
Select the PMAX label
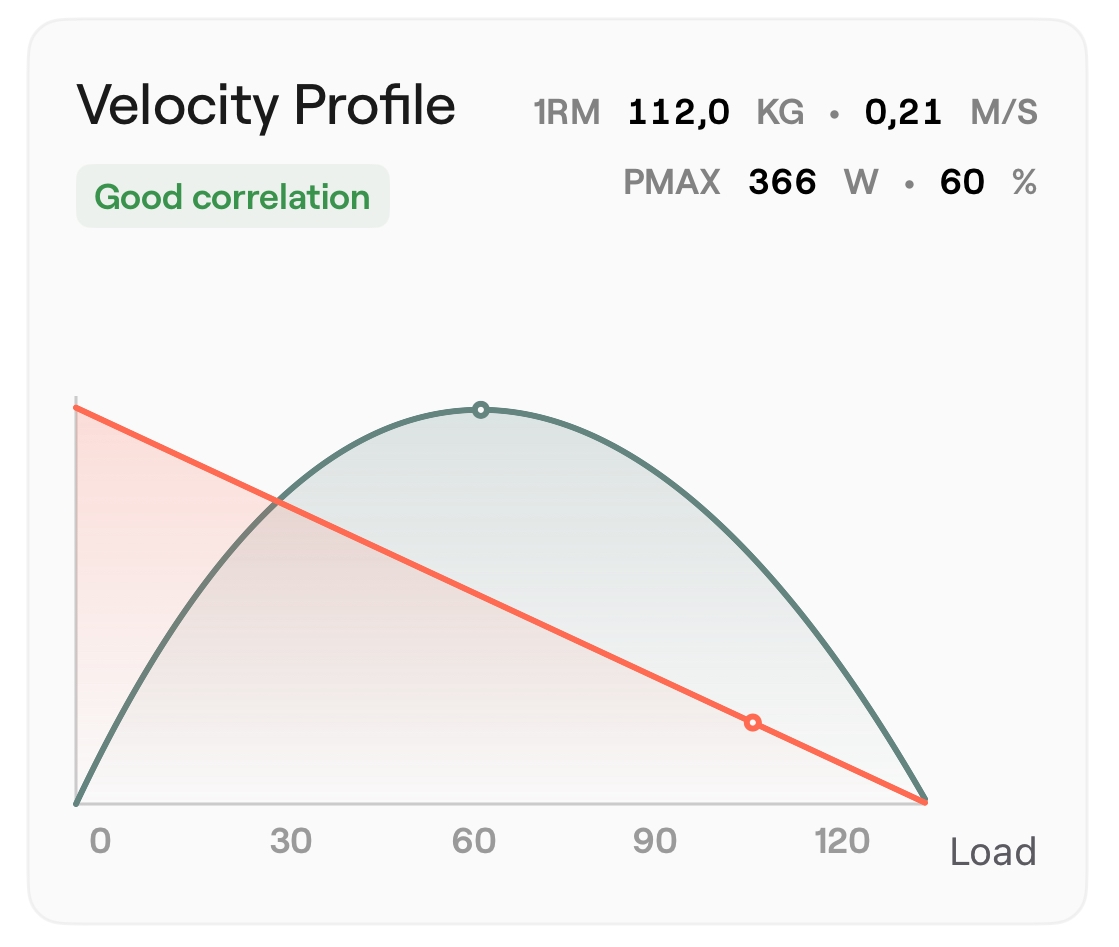[672, 182]
